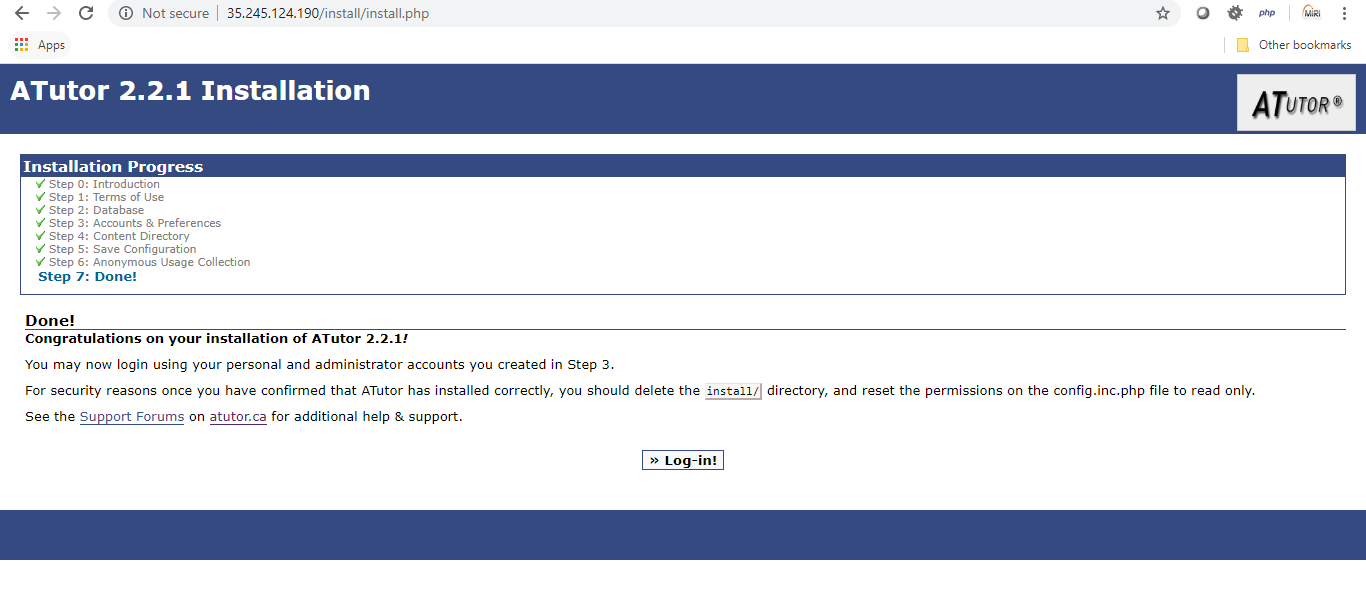The height and width of the screenshot is (597, 1366).
Task: Open the Apps bookmarks shortcut
Action: point(40,45)
